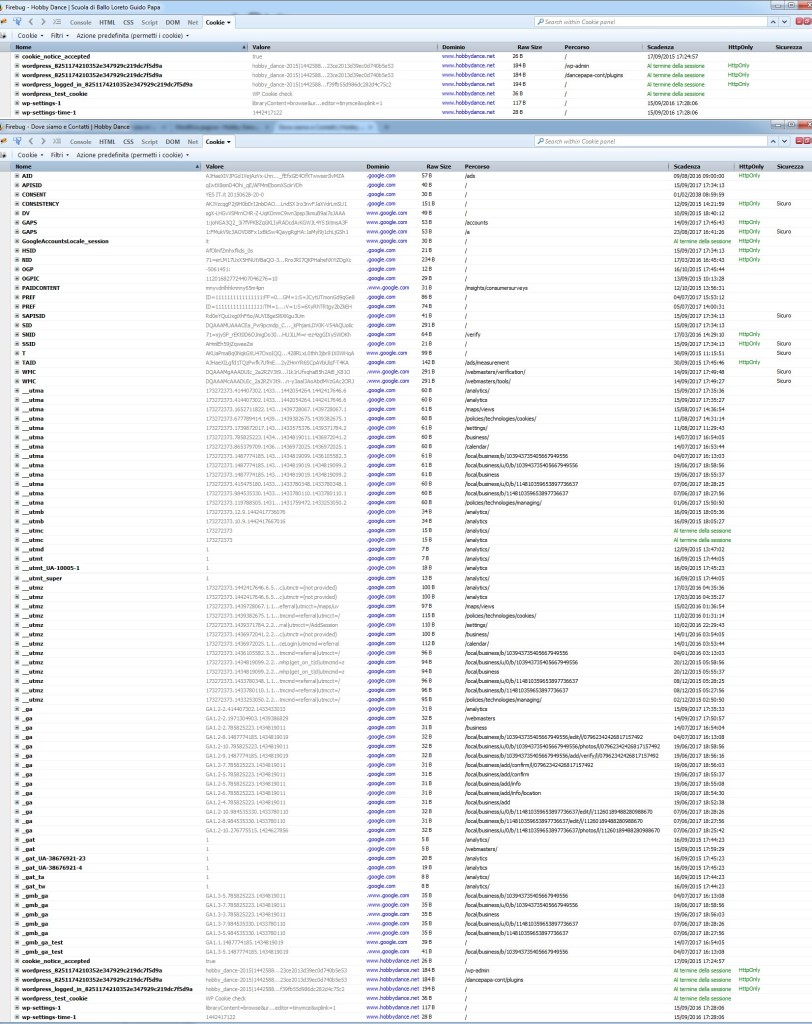Open the Azione predefinita dropdown in the Dove siamo e Contatti window

[133, 155]
